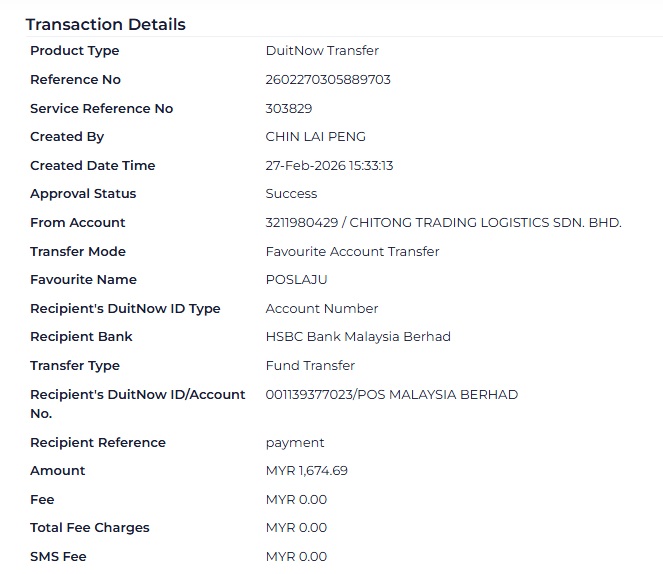This screenshot has width=663, height=574.
Task: Click the recipient reference value payment
Action: 295,443
